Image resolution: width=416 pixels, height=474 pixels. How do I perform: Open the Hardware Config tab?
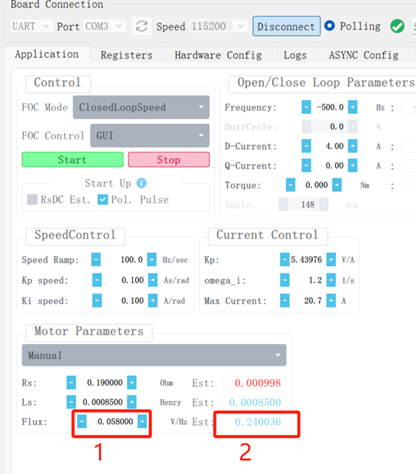point(218,55)
